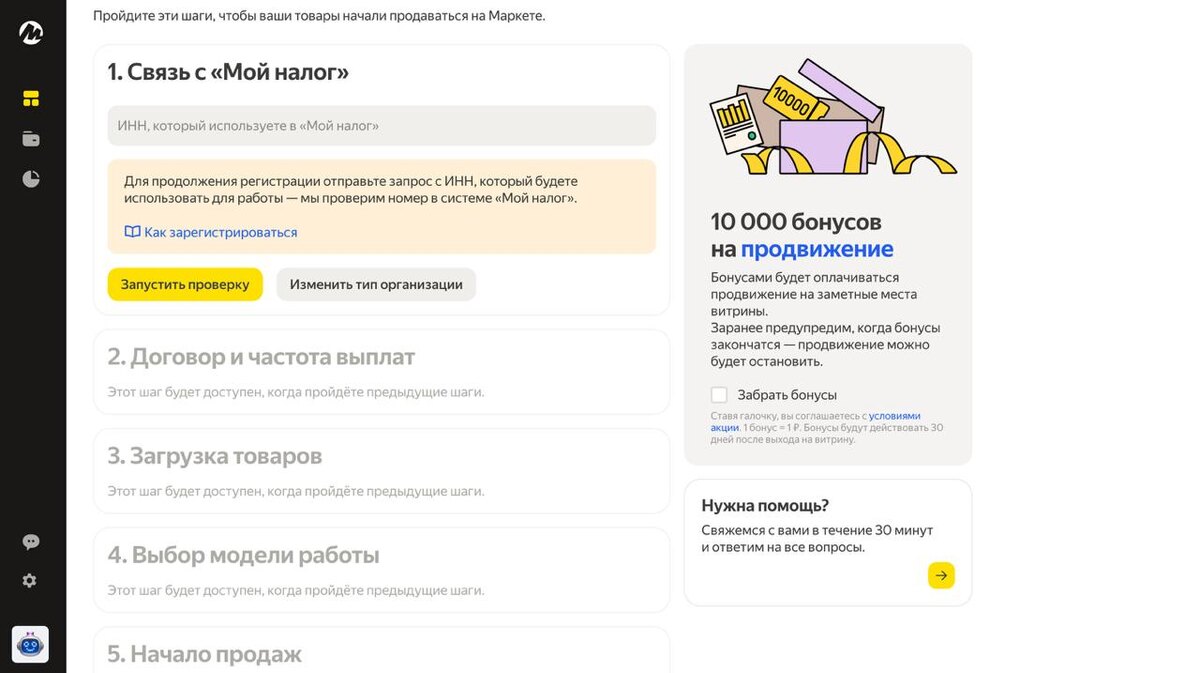Open the settings gear in the sidebar
The image size is (1200, 673).
coord(30,580)
